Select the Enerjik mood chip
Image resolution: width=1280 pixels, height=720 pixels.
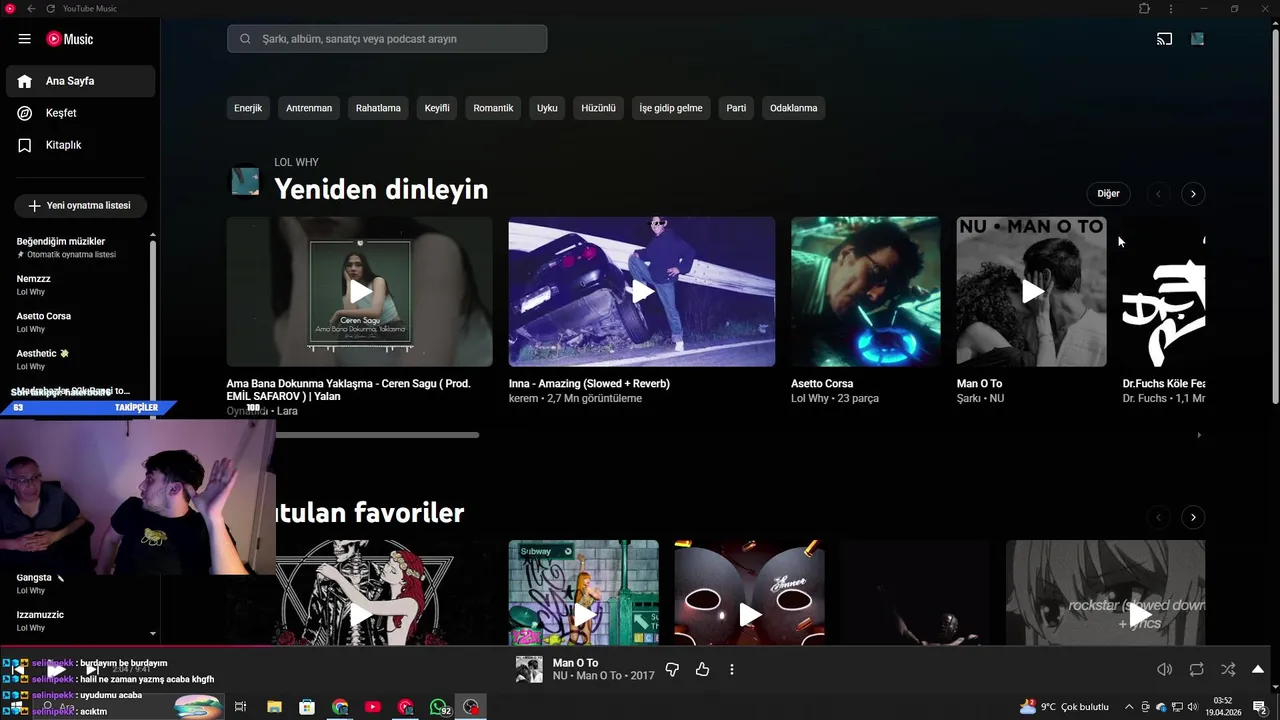pos(248,108)
